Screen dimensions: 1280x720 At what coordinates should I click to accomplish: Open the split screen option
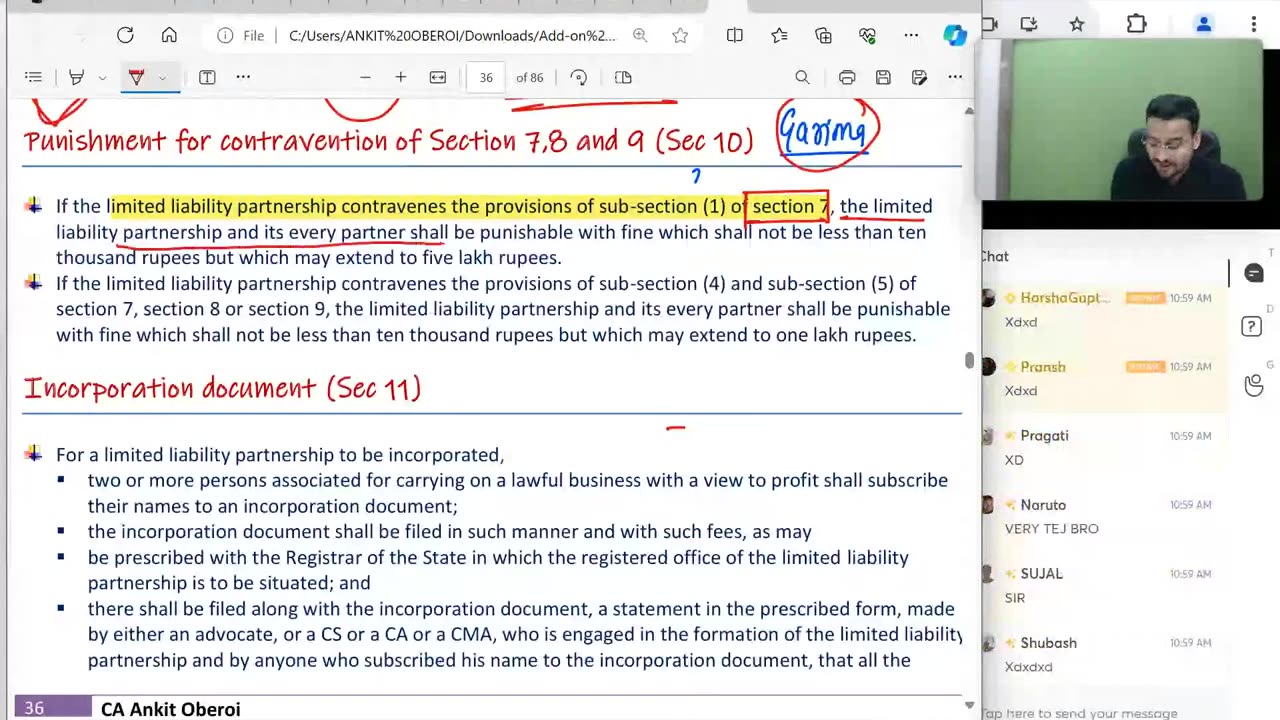[x=735, y=35]
